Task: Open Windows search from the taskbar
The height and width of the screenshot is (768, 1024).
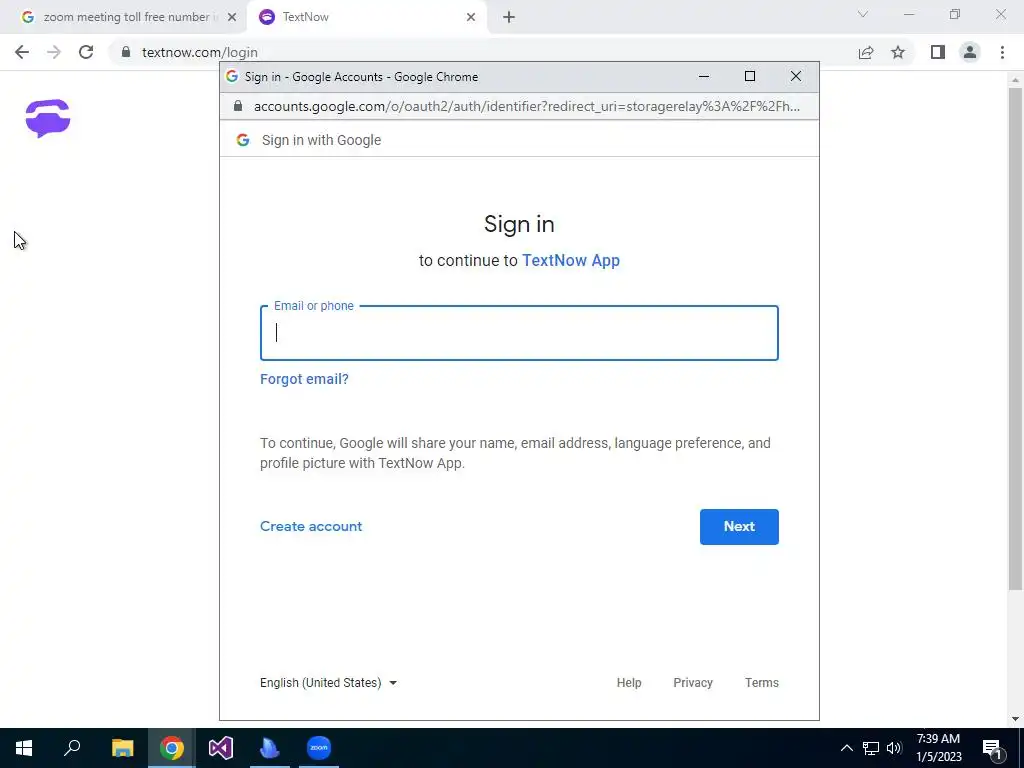Action: pyautogui.click(x=72, y=748)
